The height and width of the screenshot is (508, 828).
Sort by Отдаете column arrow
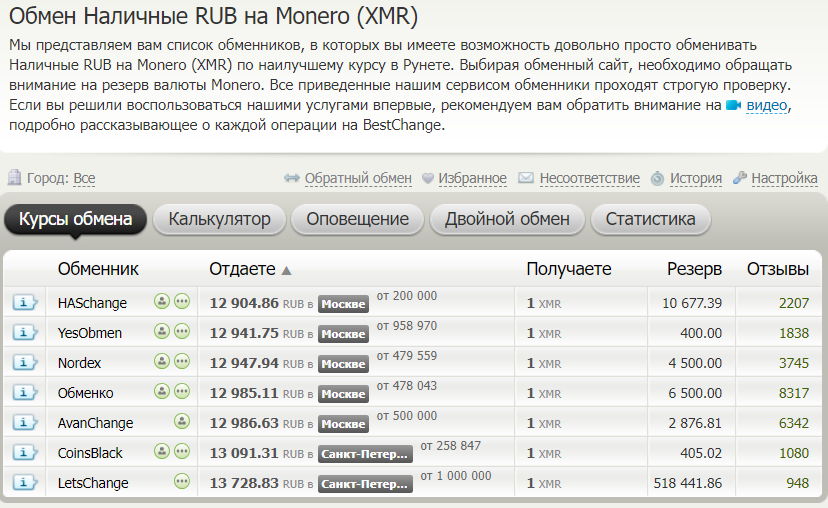point(286,271)
